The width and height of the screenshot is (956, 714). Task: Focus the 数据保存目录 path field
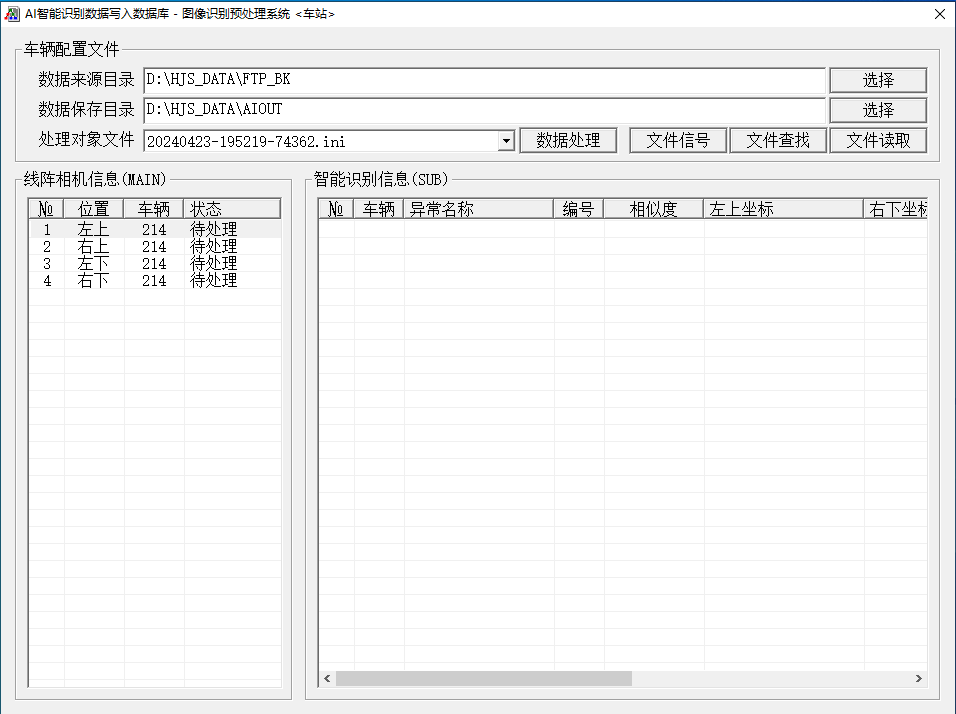484,110
